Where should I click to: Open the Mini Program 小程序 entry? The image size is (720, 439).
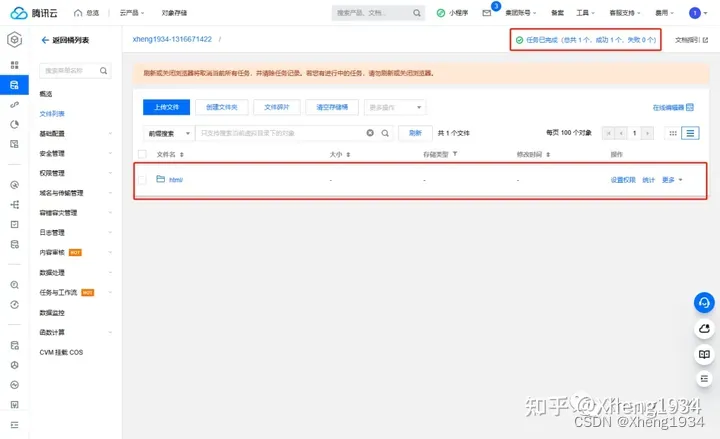click(452, 13)
